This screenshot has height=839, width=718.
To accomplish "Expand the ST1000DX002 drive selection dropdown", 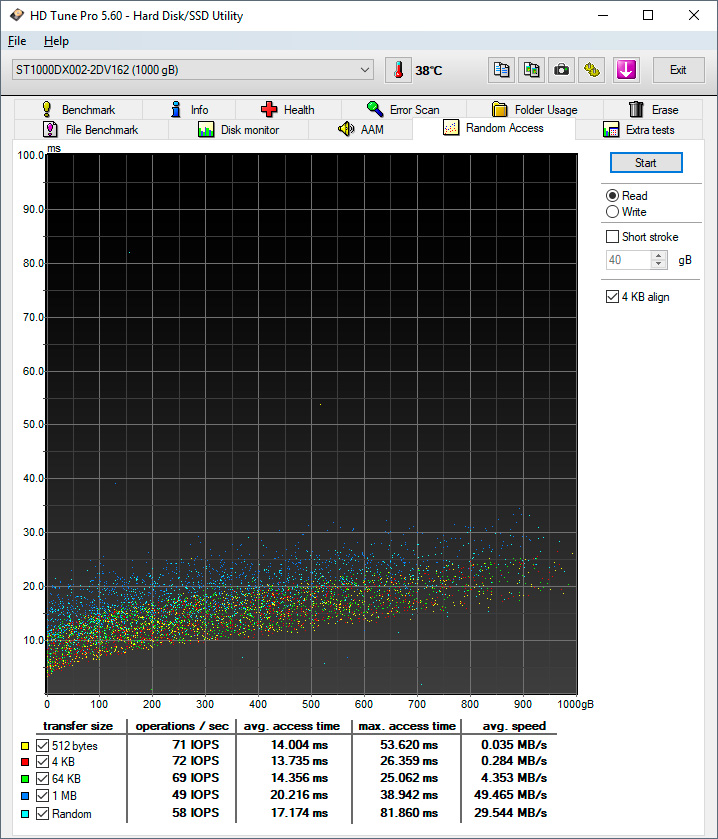I will tap(365, 70).
